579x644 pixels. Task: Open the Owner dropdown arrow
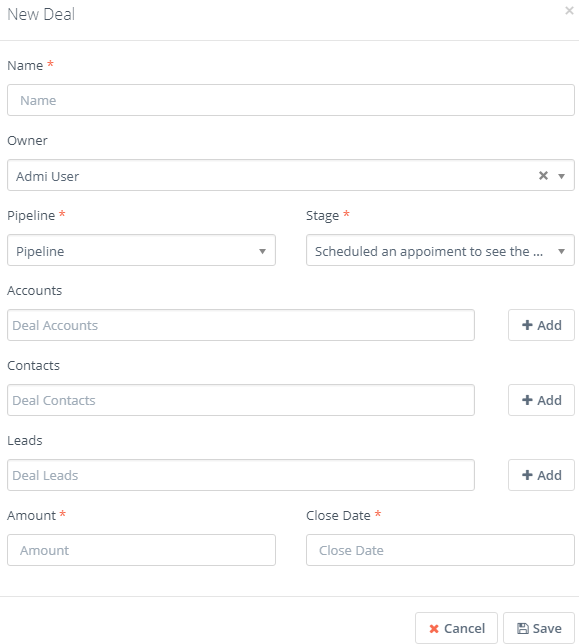[561, 176]
